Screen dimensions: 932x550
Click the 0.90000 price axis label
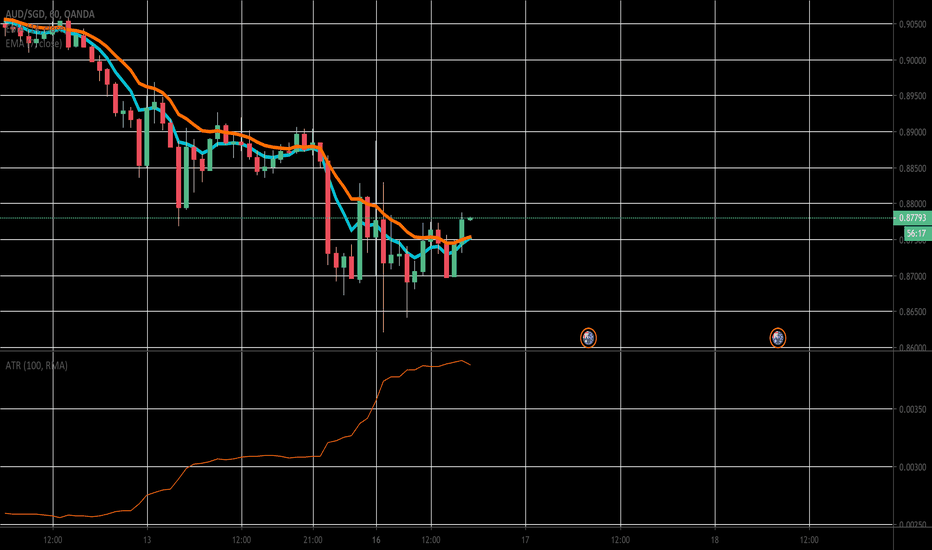click(x=912, y=60)
